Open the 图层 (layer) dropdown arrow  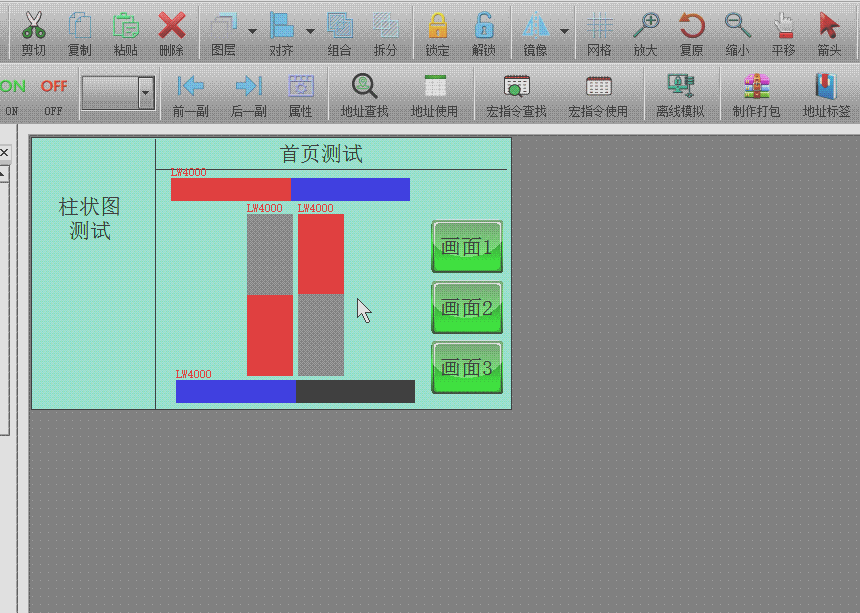tap(252, 32)
